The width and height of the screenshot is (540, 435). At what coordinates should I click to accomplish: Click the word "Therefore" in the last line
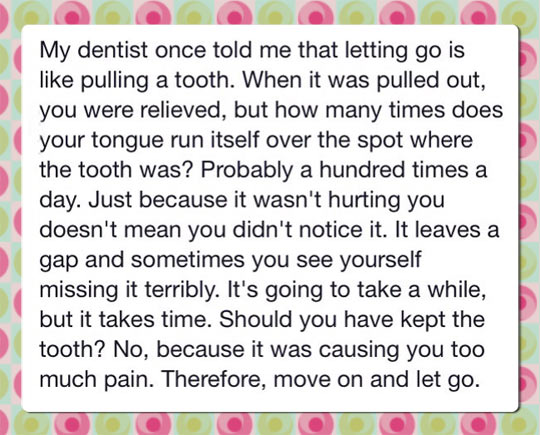[x=211, y=379]
